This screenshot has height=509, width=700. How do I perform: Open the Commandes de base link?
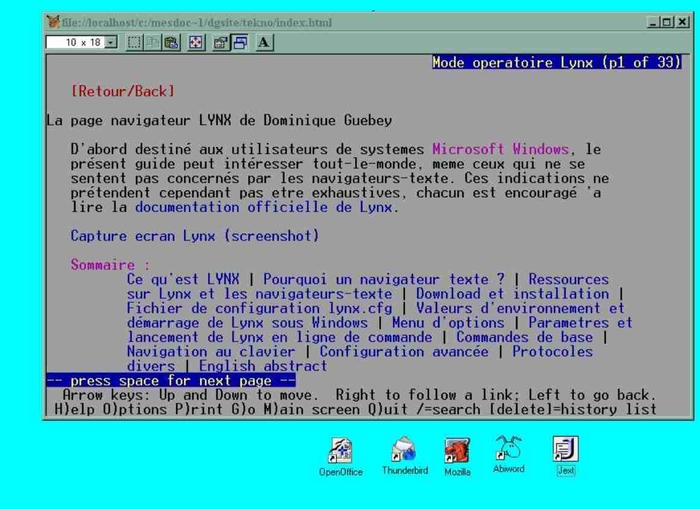click(x=525, y=337)
